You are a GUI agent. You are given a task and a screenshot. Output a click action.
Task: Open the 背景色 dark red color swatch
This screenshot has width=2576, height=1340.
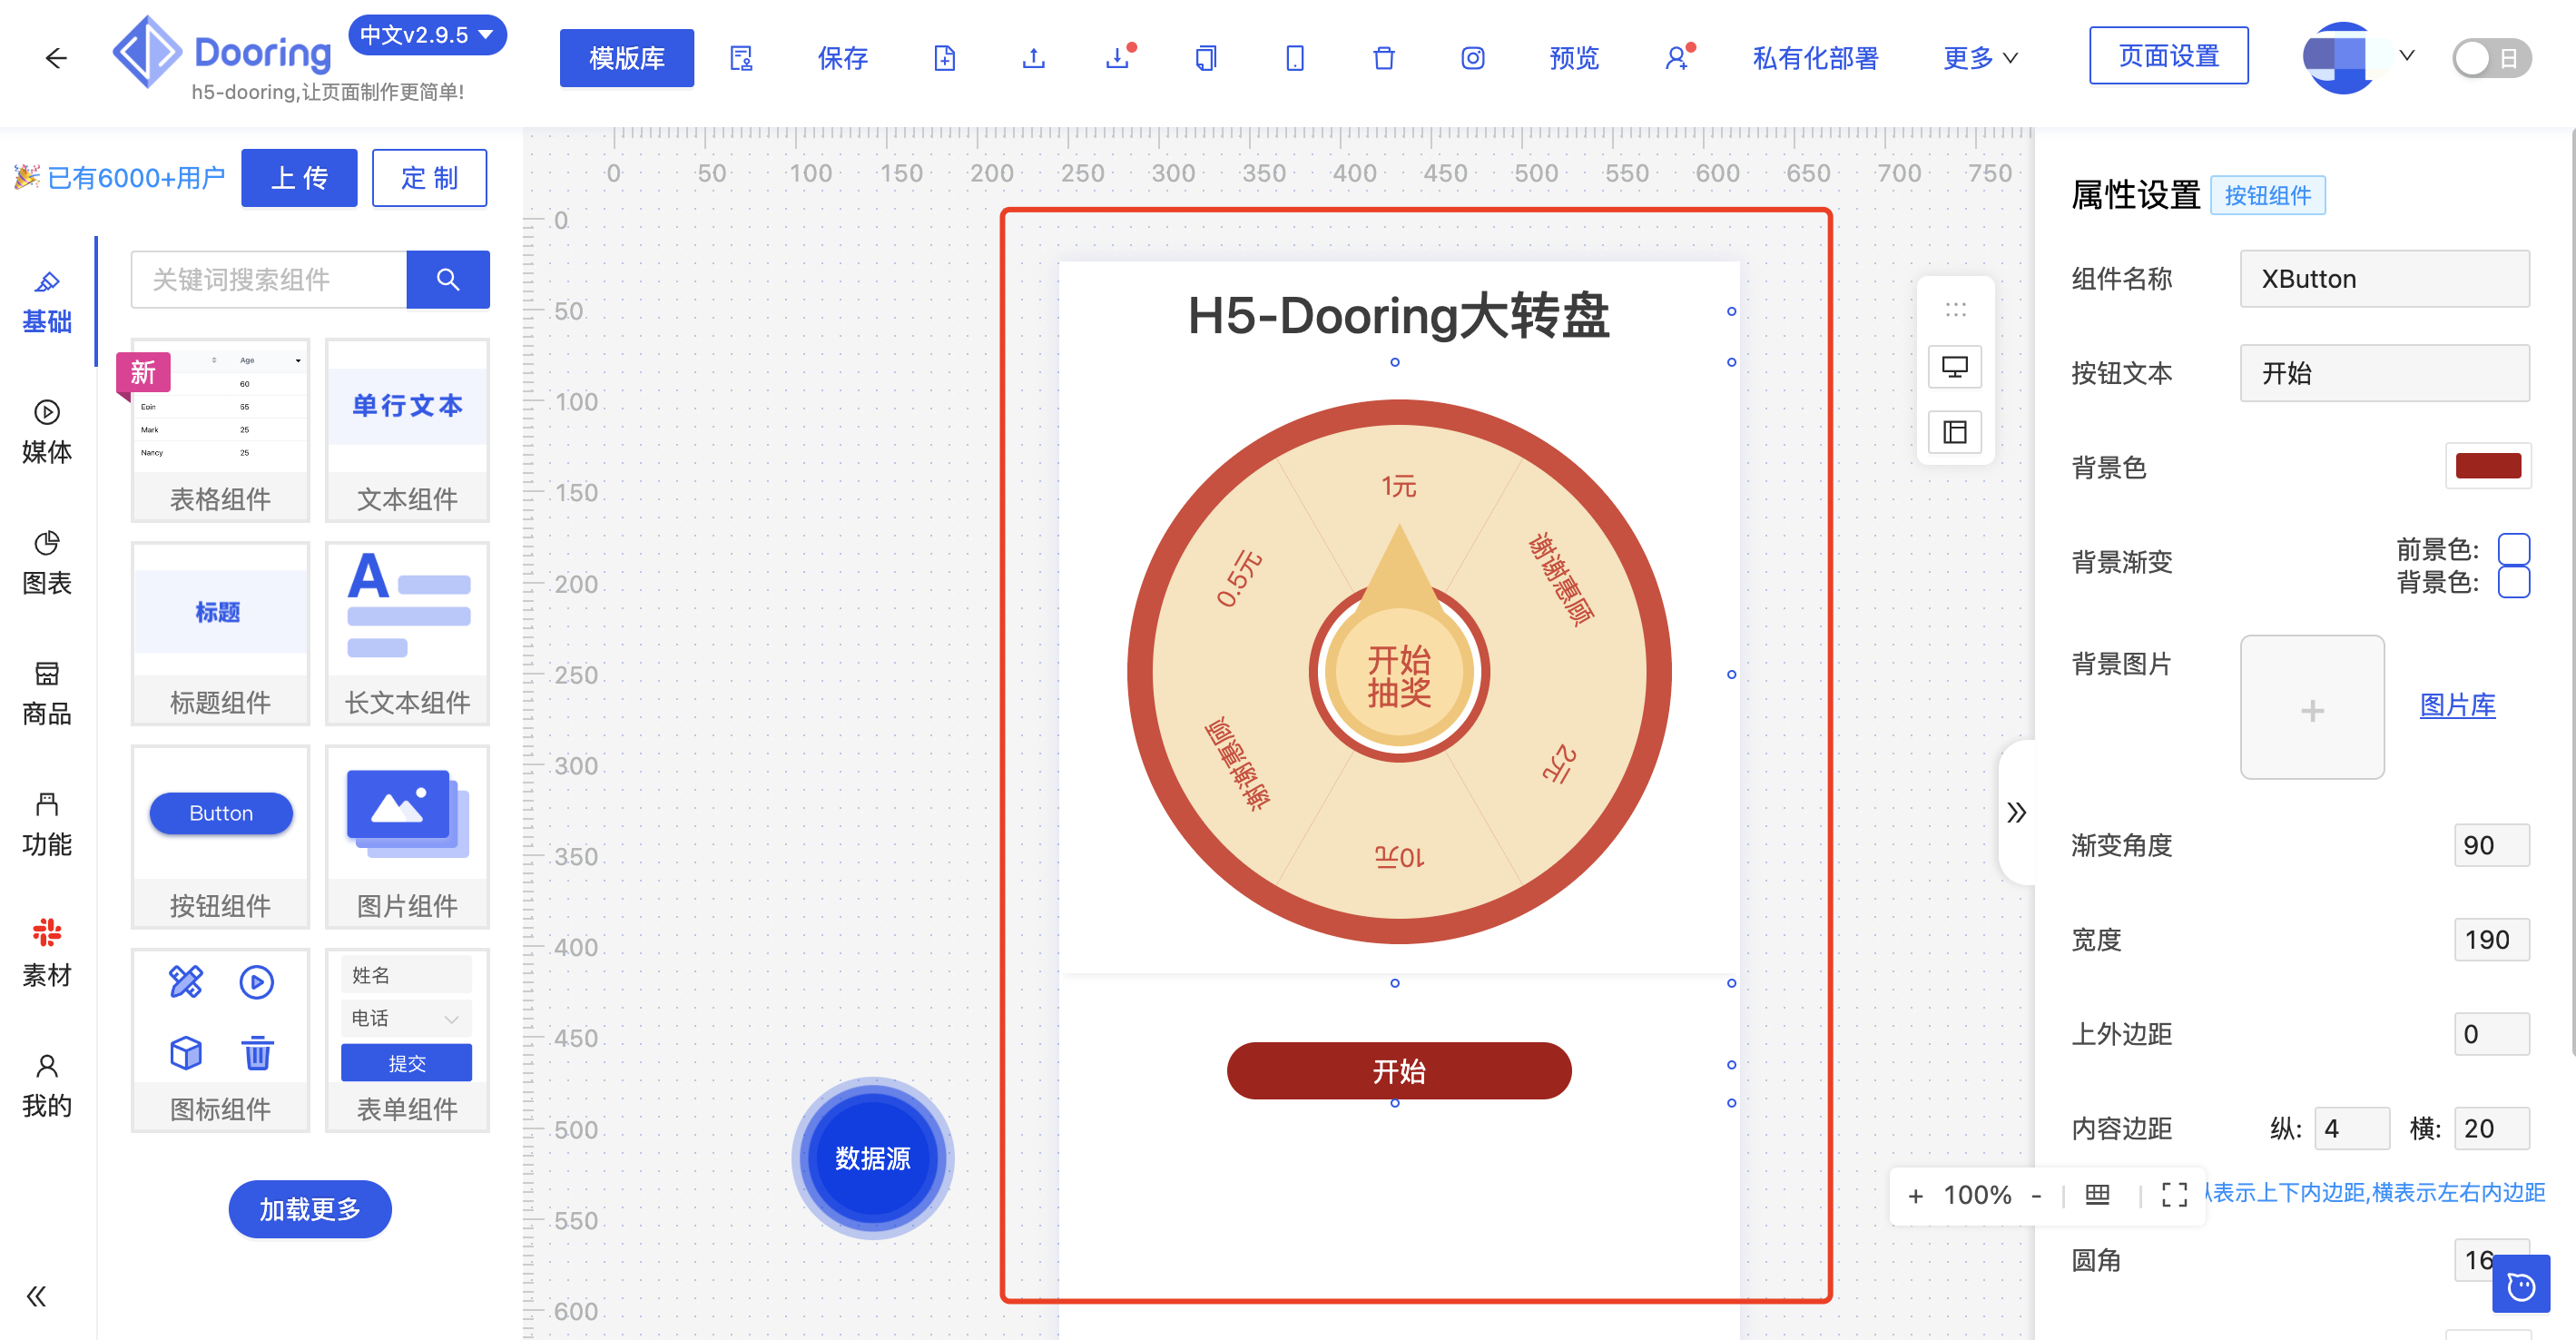(2488, 466)
